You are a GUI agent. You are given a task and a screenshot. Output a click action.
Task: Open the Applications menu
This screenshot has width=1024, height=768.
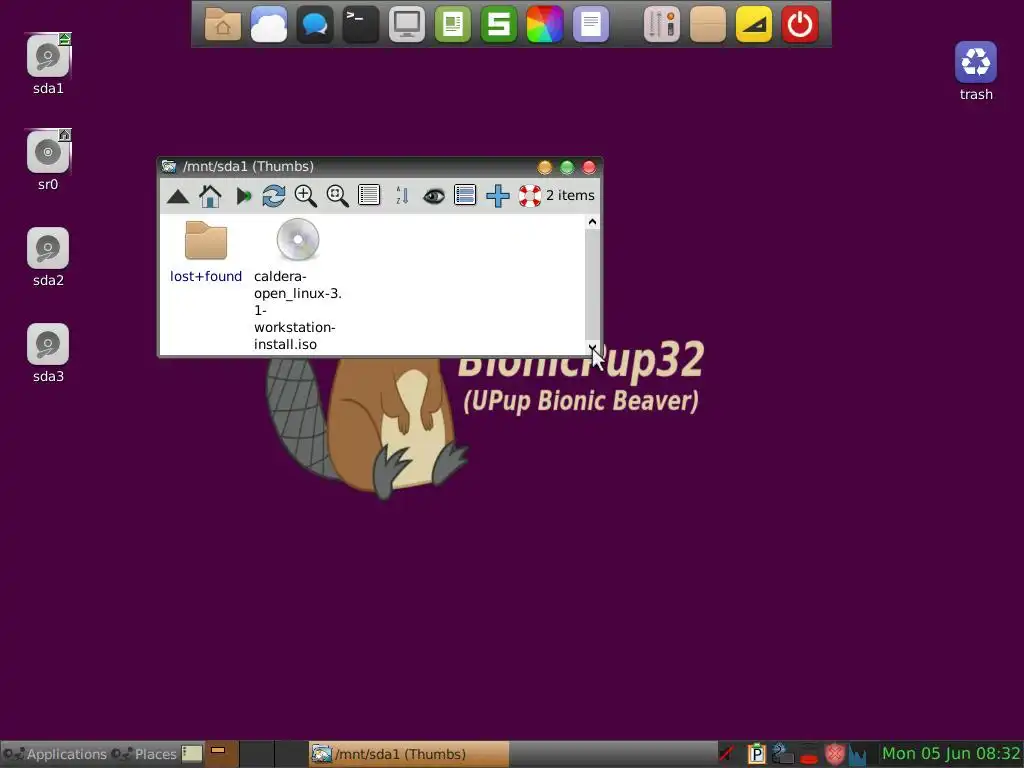(x=55, y=754)
